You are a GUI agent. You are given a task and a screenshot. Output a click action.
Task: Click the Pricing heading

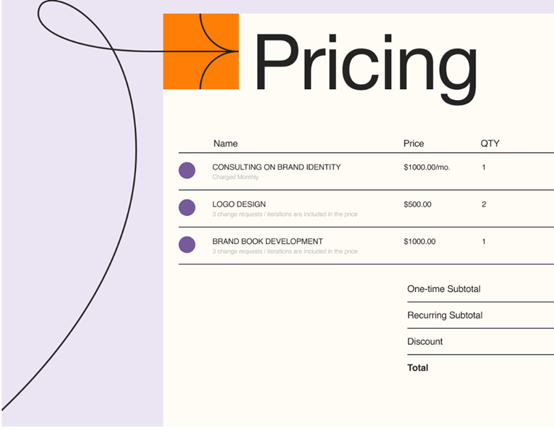tap(366, 67)
